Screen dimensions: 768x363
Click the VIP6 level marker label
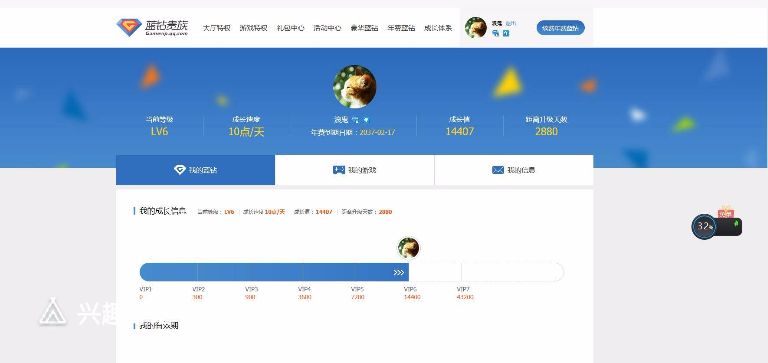pos(410,289)
